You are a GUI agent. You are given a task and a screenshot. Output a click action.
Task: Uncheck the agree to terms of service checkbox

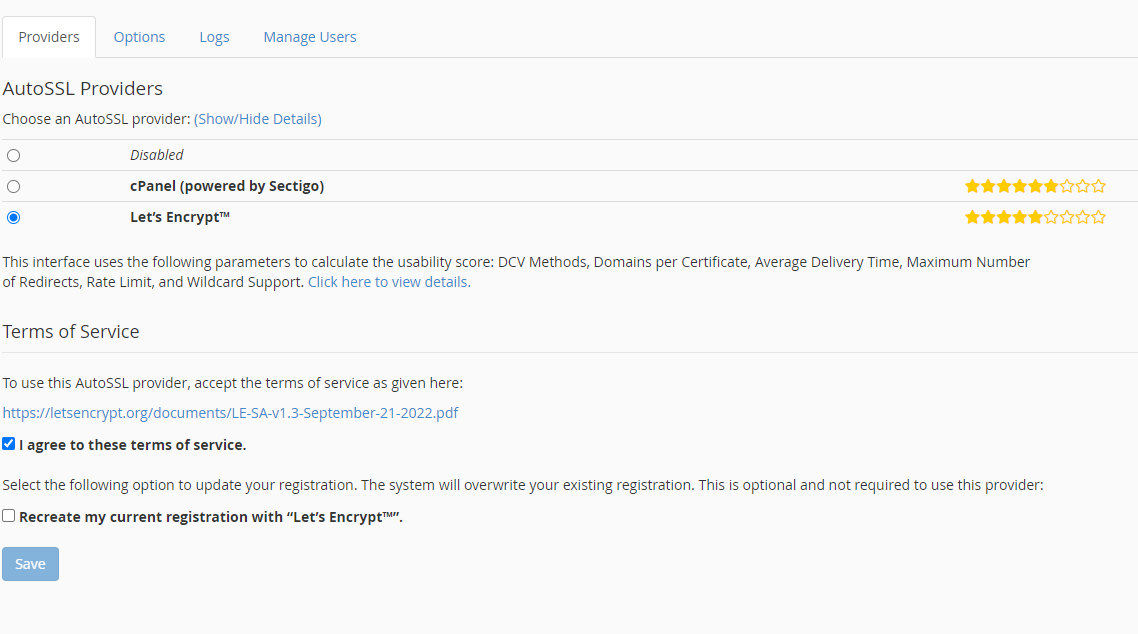click(x=9, y=444)
